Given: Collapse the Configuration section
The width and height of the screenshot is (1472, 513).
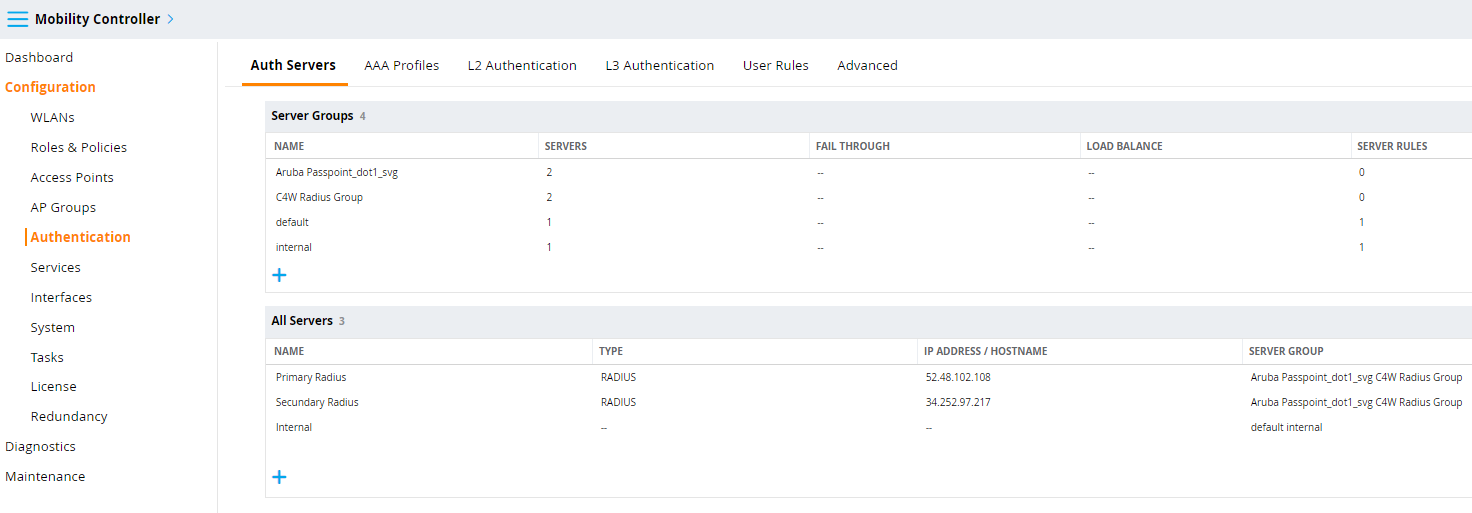Looking at the screenshot, I should tap(50, 87).
